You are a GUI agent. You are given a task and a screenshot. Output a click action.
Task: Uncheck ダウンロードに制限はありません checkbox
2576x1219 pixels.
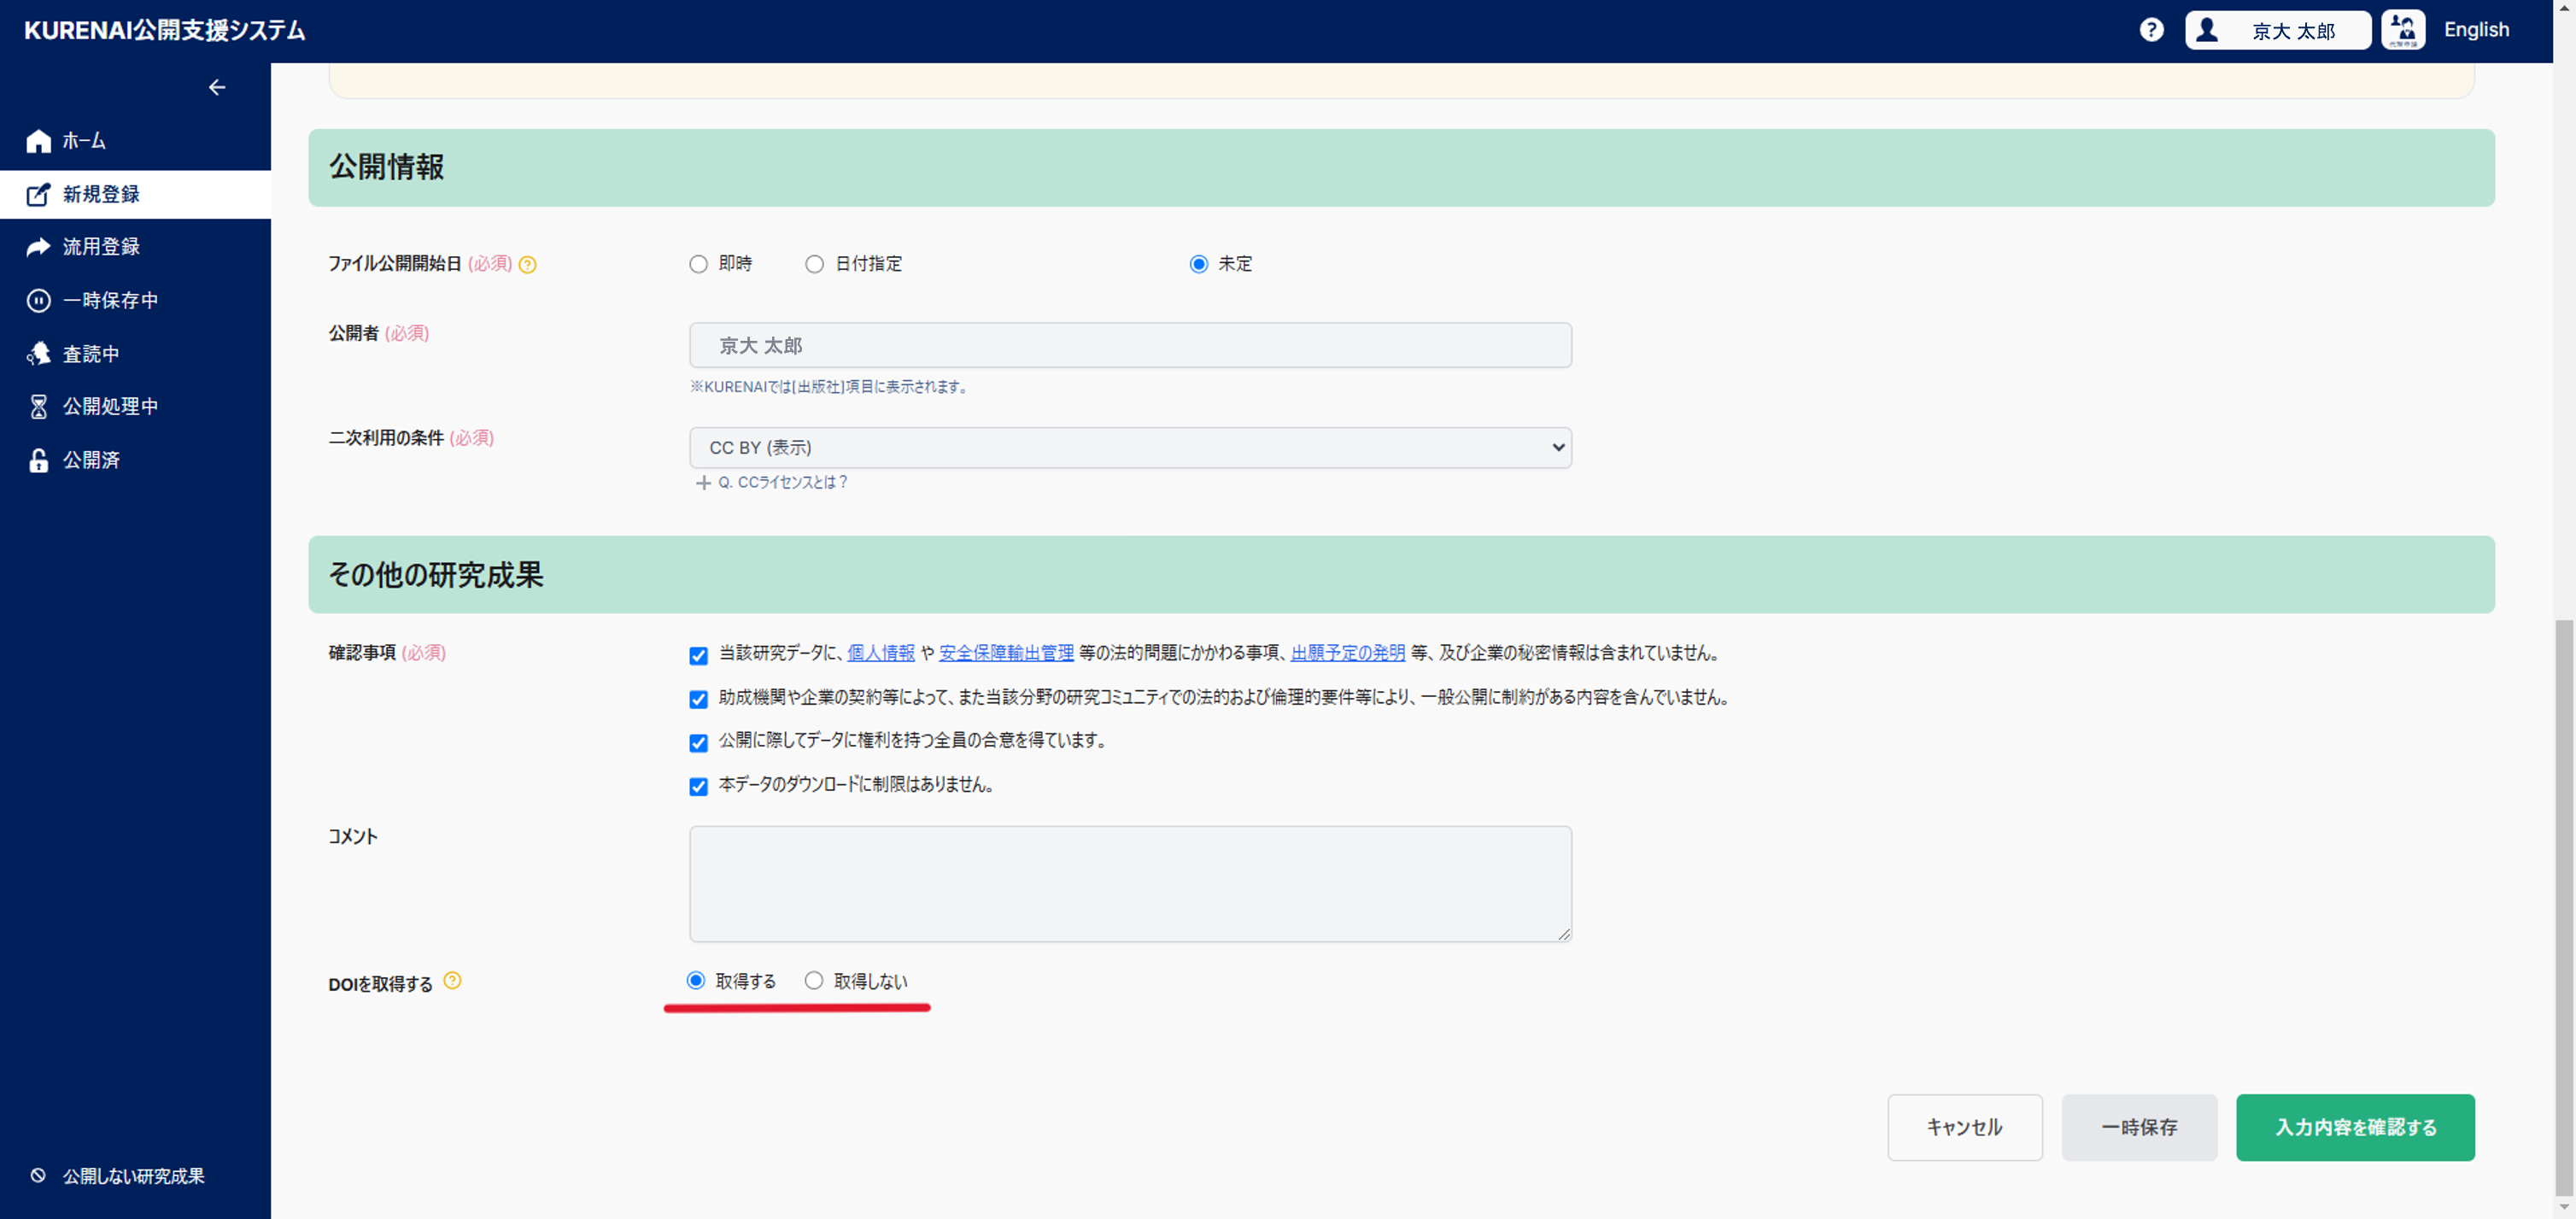pos(698,787)
